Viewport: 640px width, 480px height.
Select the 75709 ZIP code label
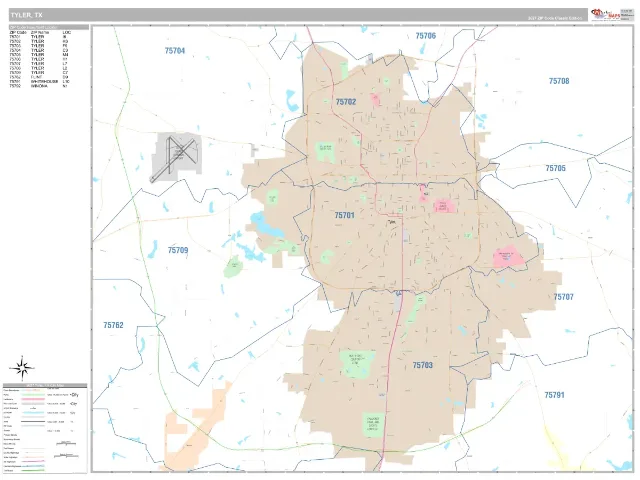click(x=178, y=250)
